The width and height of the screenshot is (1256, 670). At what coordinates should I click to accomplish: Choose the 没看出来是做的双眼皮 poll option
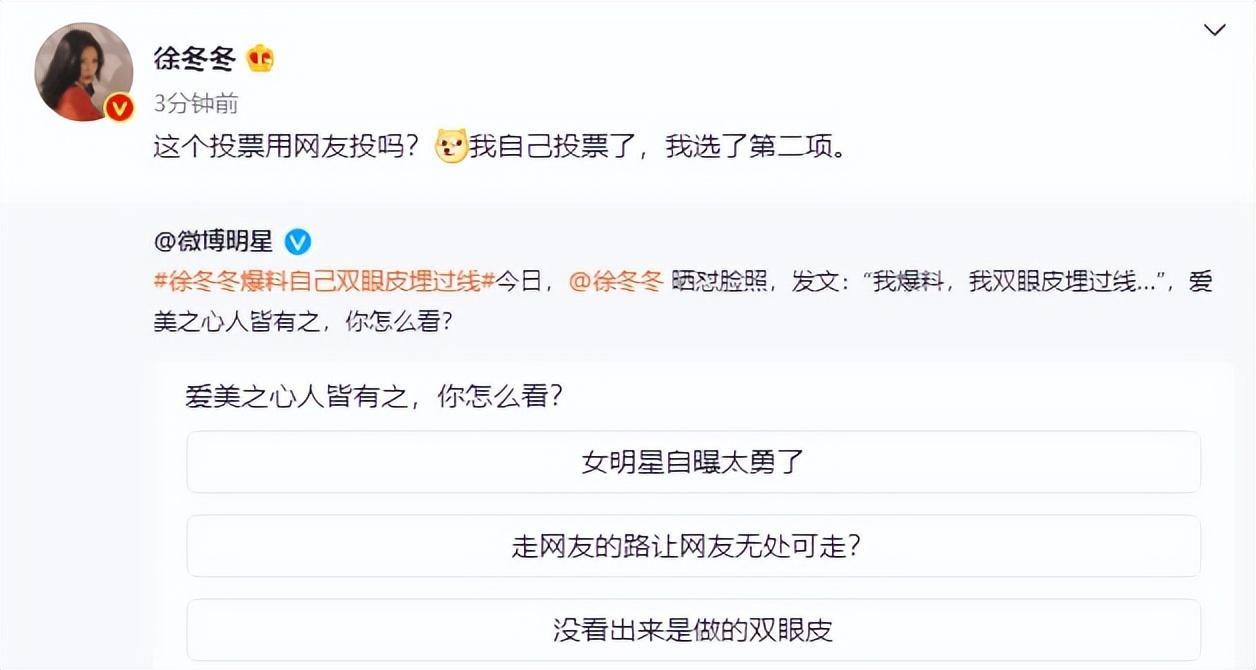tap(693, 630)
